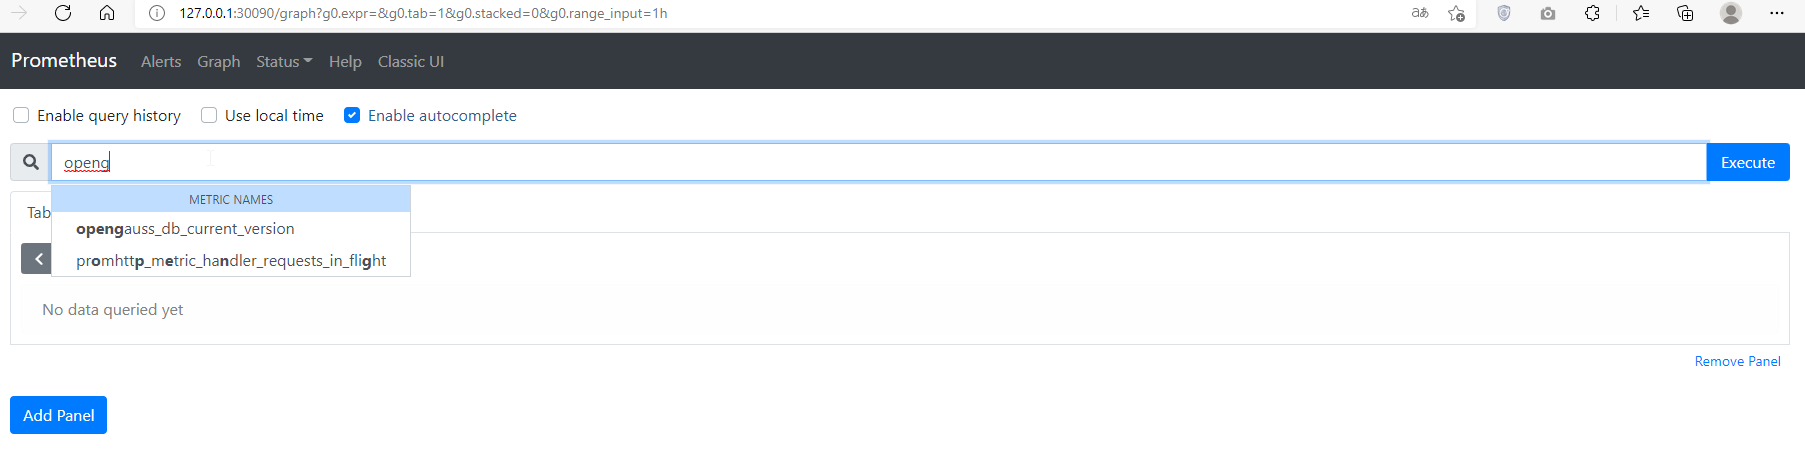
Task: Click the browser refresh icon
Action: coord(63,13)
